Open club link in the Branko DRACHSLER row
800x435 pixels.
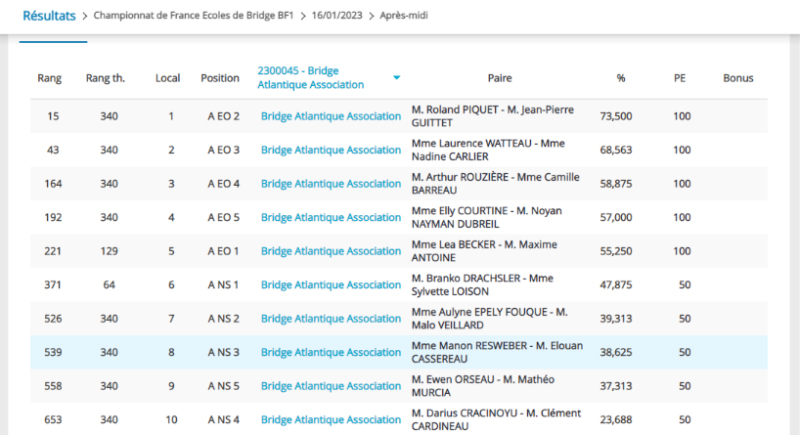(331, 285)
